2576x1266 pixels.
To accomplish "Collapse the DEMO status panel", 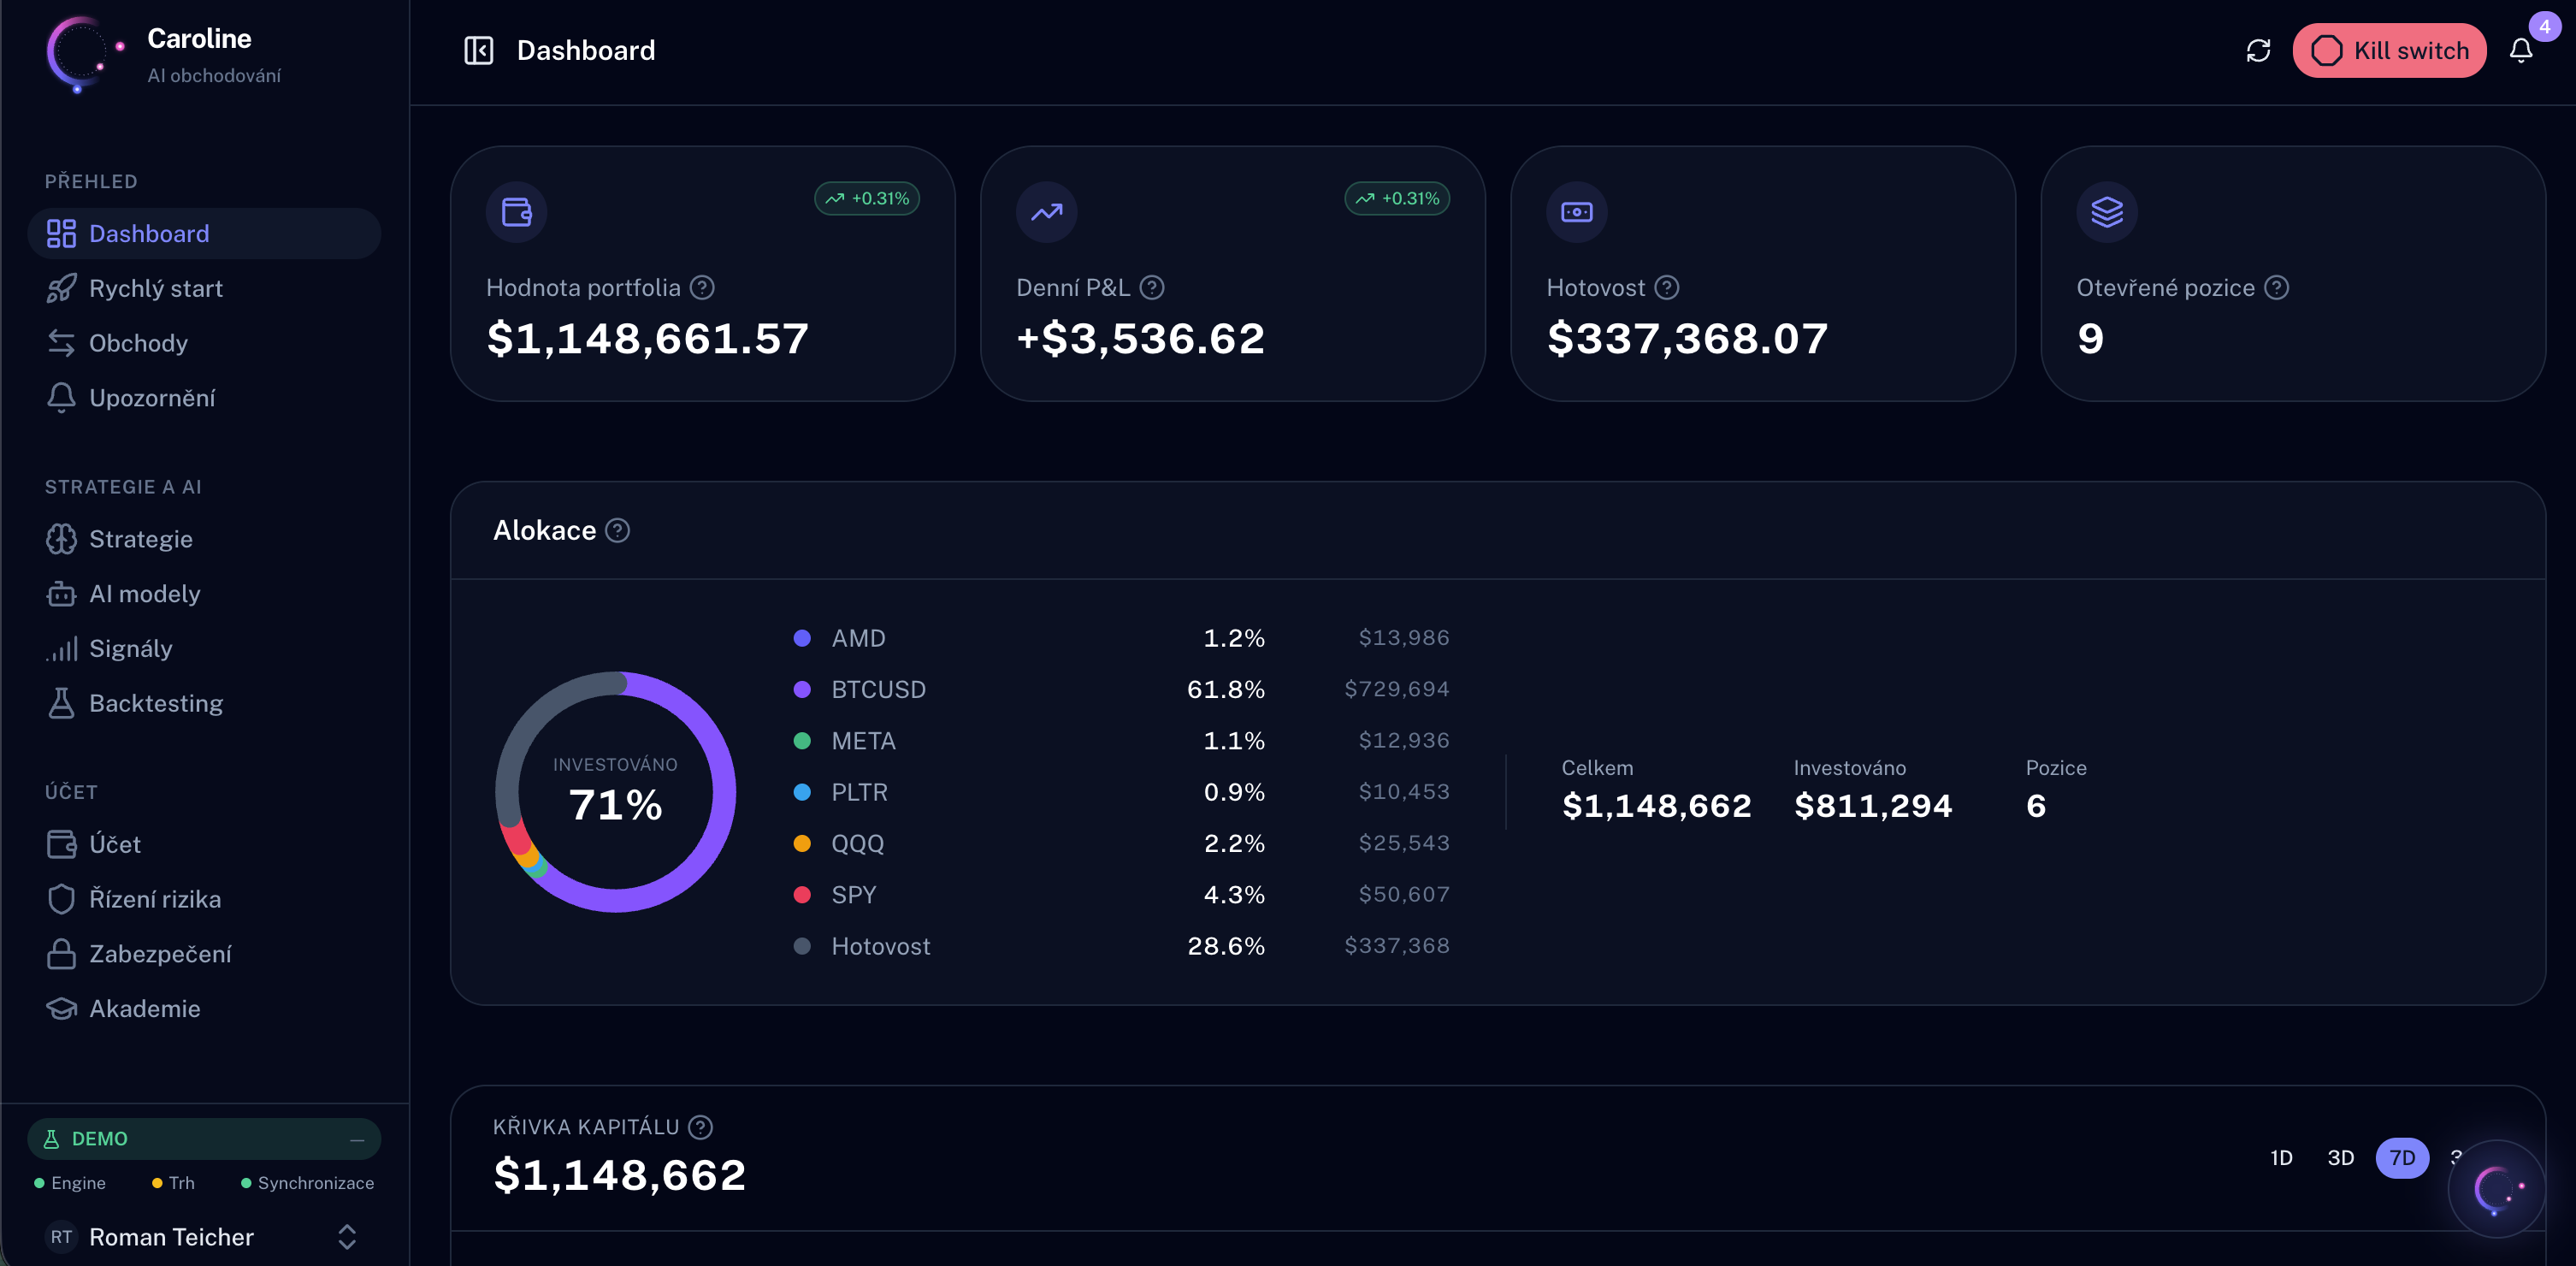I will click(x=357, y=1139).
